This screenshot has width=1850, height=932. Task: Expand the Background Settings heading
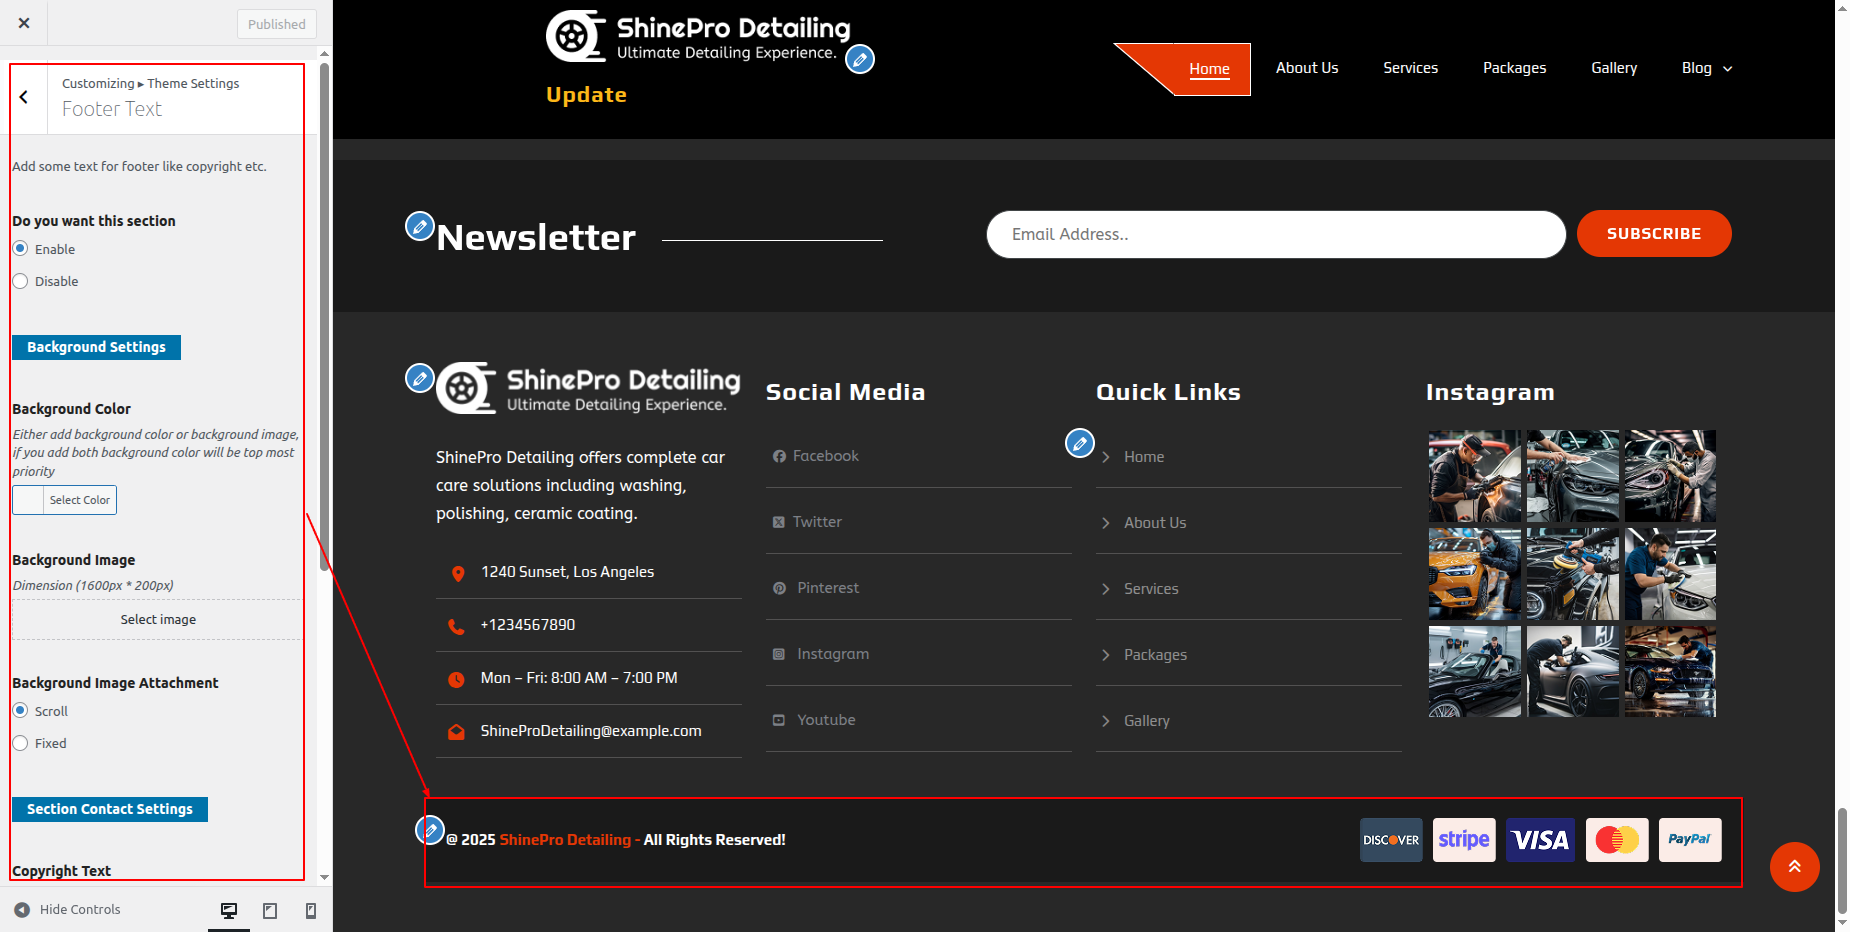tap(96, 347)
